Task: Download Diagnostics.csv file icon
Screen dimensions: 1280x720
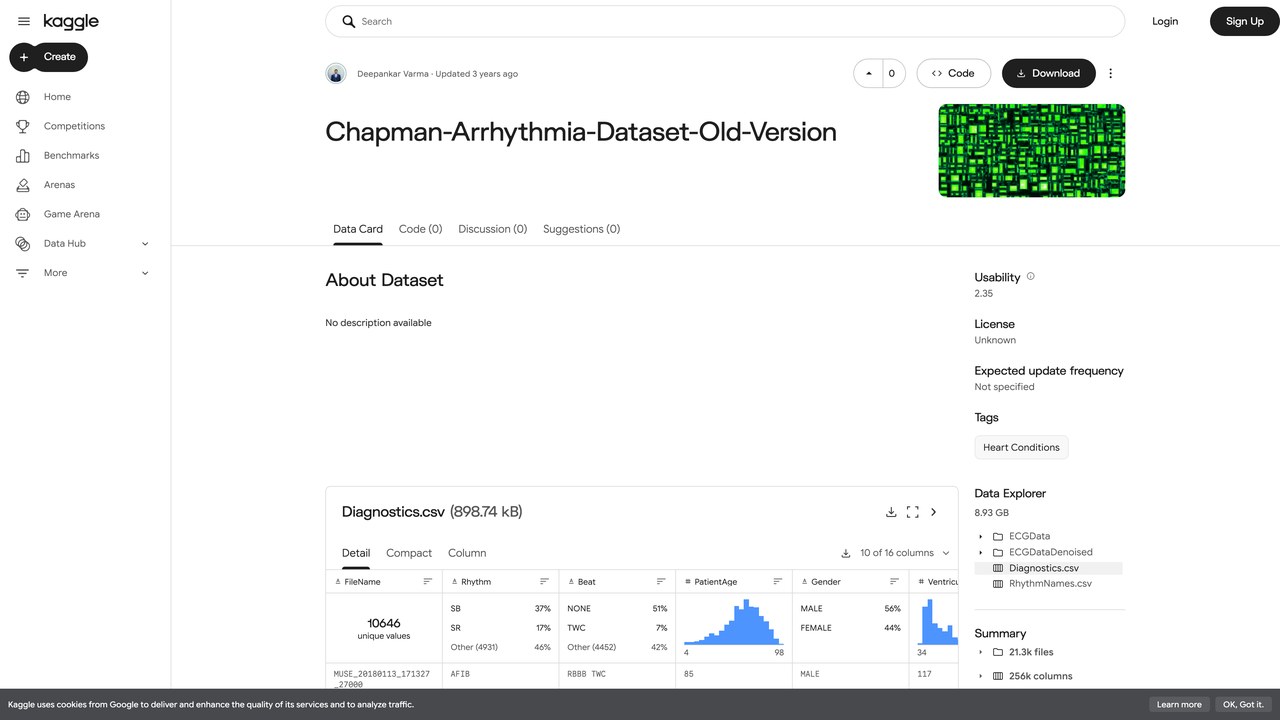Action: click(x=891, y=512)
